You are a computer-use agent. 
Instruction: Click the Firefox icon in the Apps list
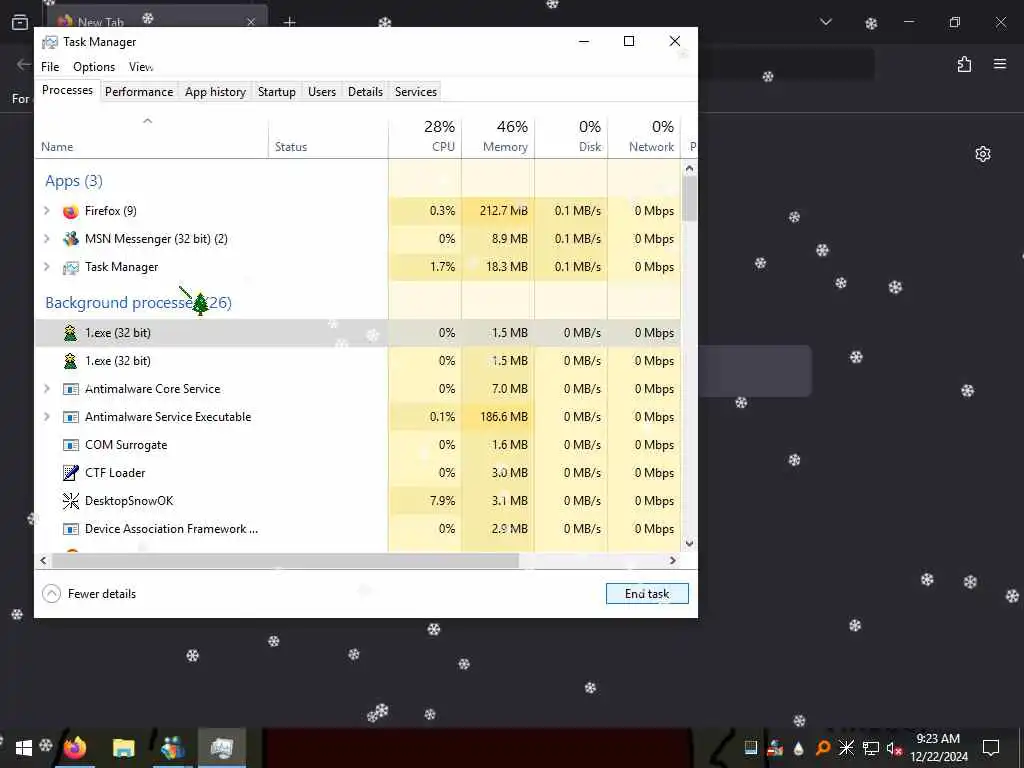[71, 211]
